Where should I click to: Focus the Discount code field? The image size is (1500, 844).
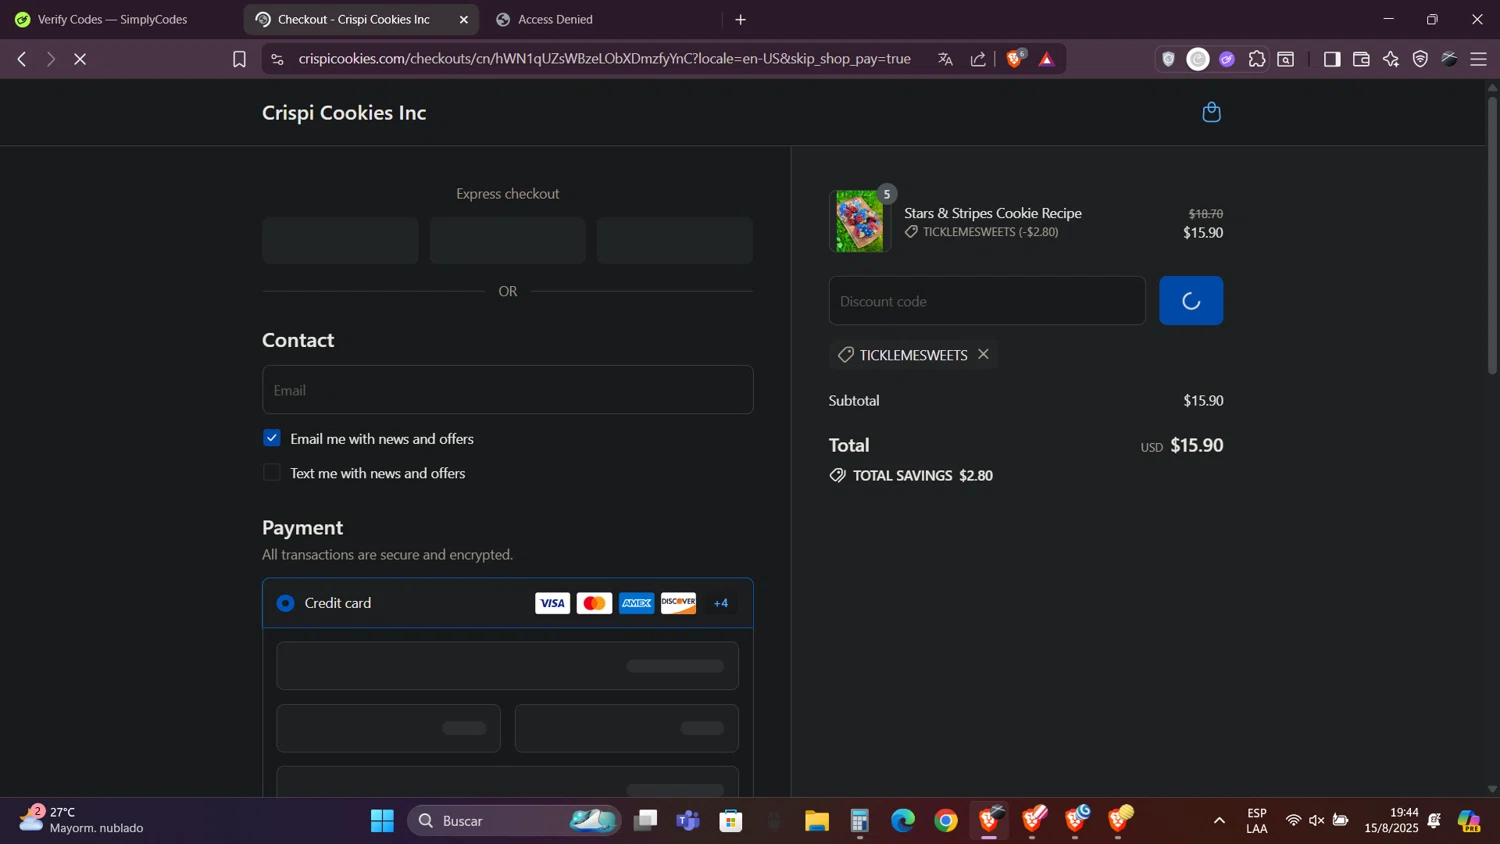pyautogui.click(x=986, y=301)
